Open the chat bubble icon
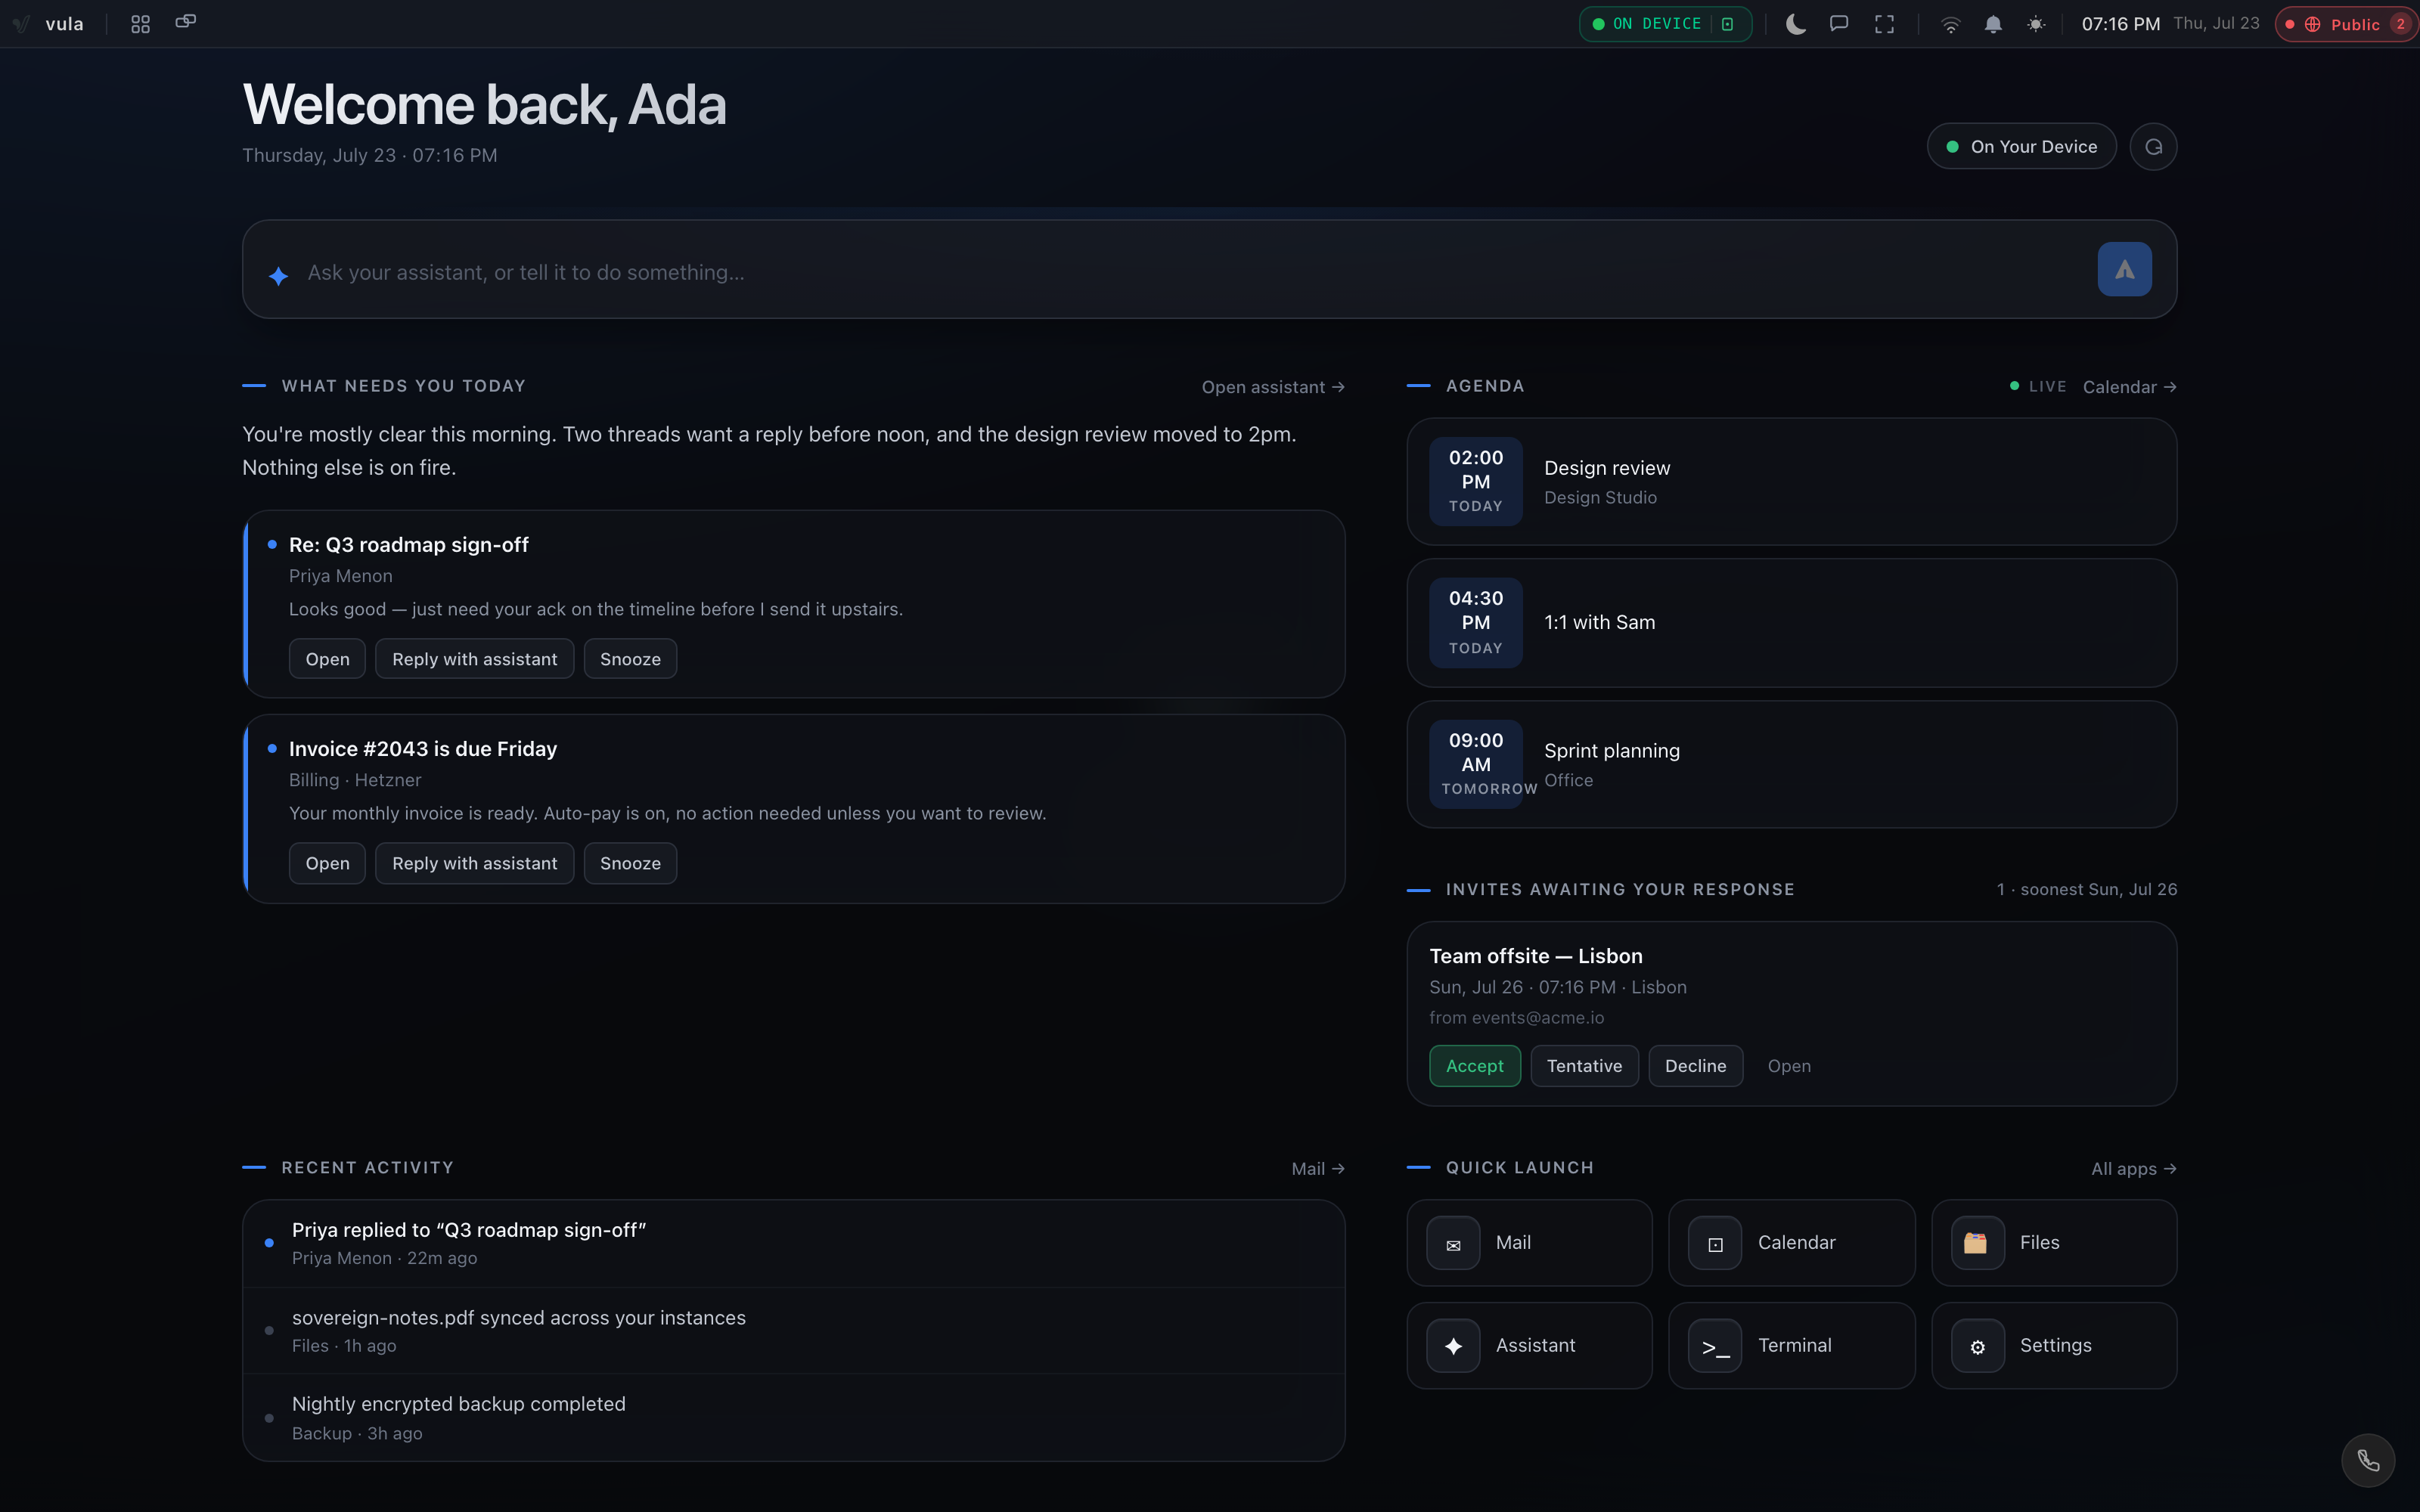This screenshot has height=1512, width=2420. [x=1839, y=24]
